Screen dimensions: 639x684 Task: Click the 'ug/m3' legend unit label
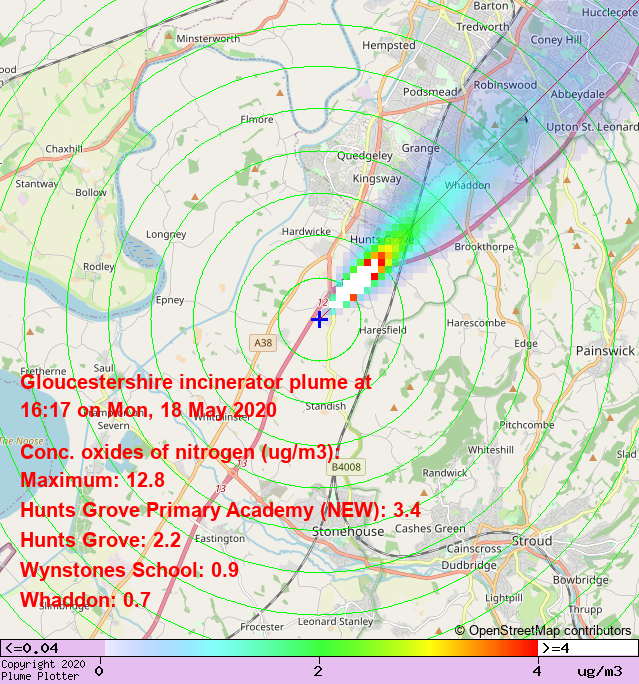(x=600, y=670)
